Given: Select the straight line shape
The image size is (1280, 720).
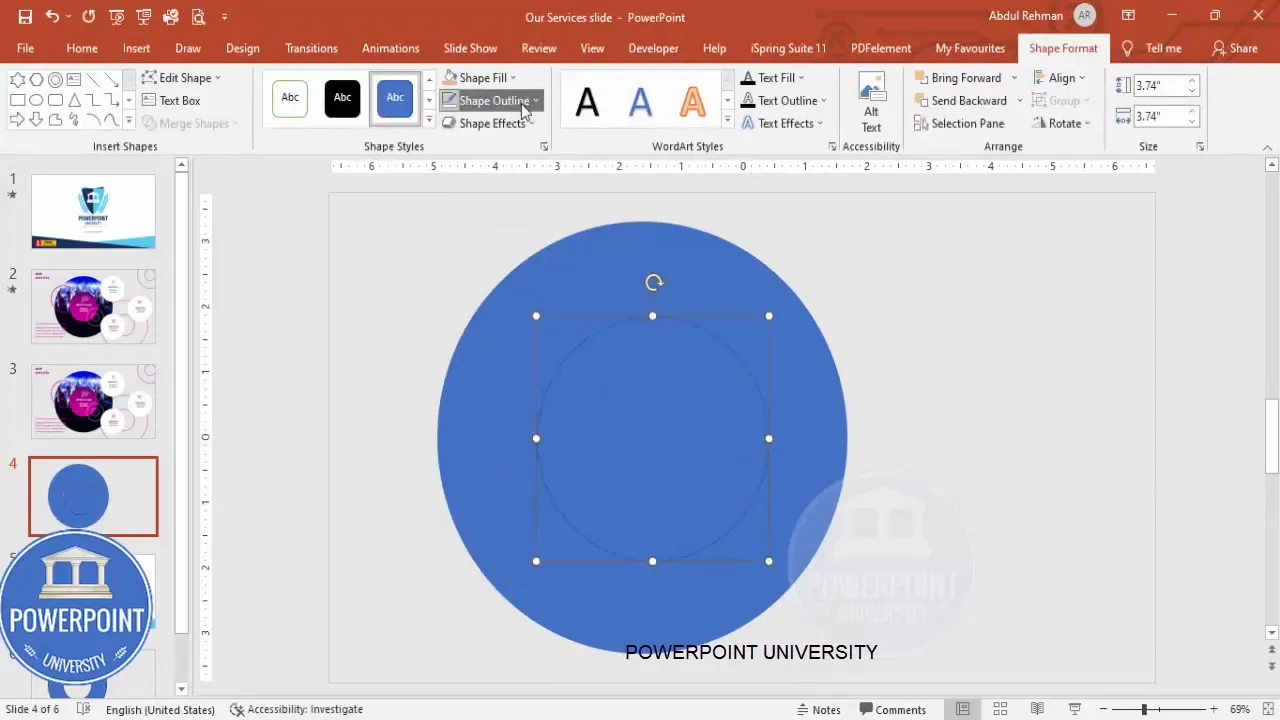Looking at the screenshot, I should (x=93, y=80).
